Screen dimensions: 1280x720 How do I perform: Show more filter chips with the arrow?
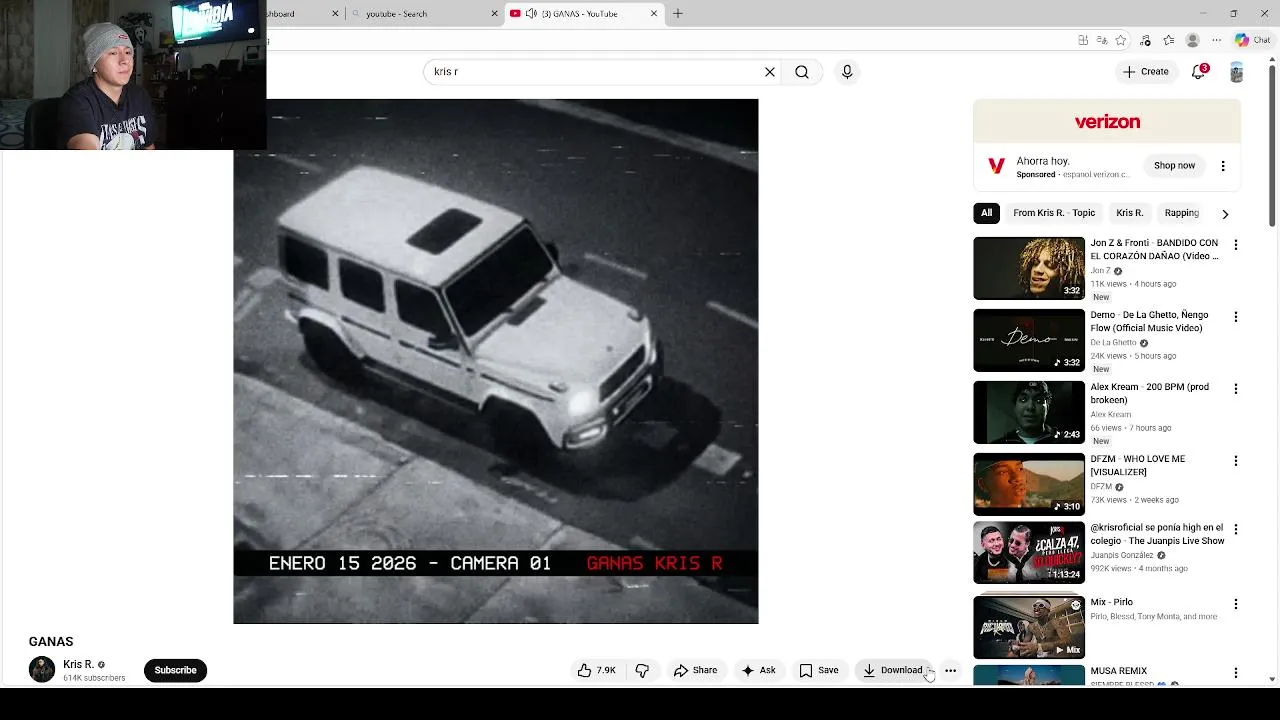pos(1225,214)
